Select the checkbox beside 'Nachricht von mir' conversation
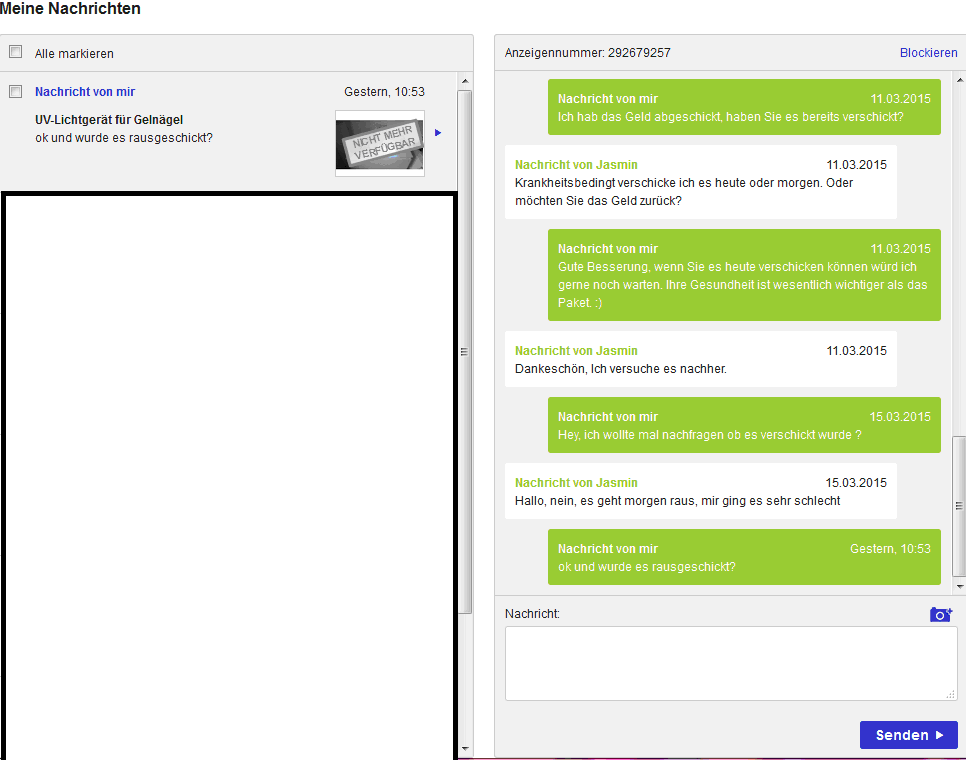Viewport: 970px width, 760px height. (x=16, y=91)
